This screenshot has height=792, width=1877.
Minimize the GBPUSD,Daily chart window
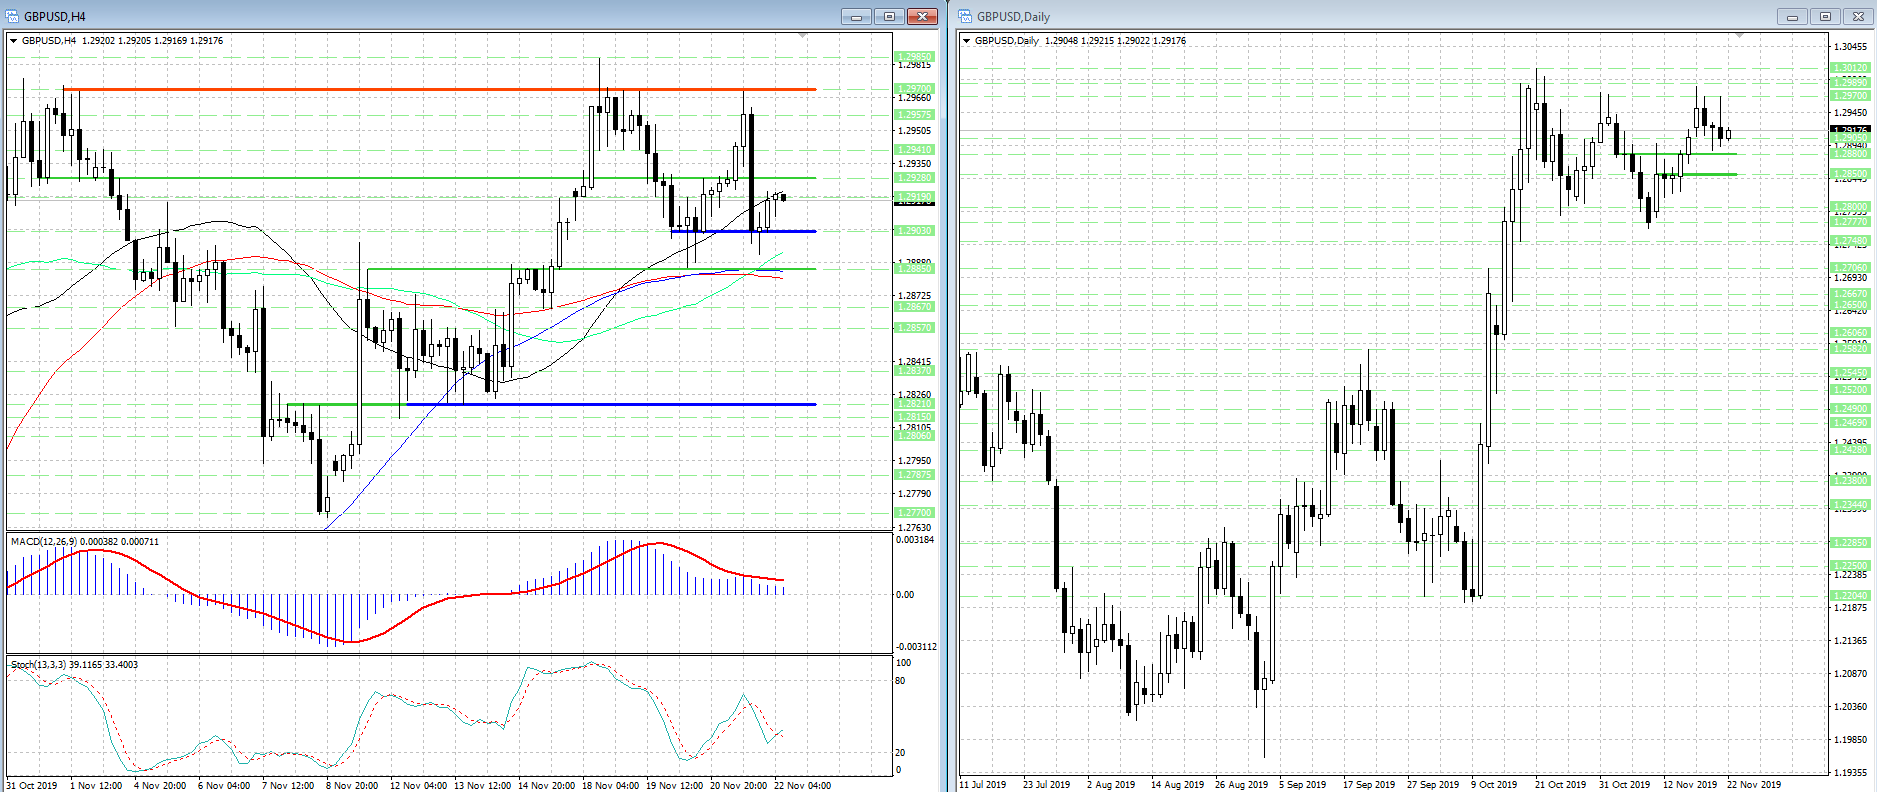[1793, 16]
